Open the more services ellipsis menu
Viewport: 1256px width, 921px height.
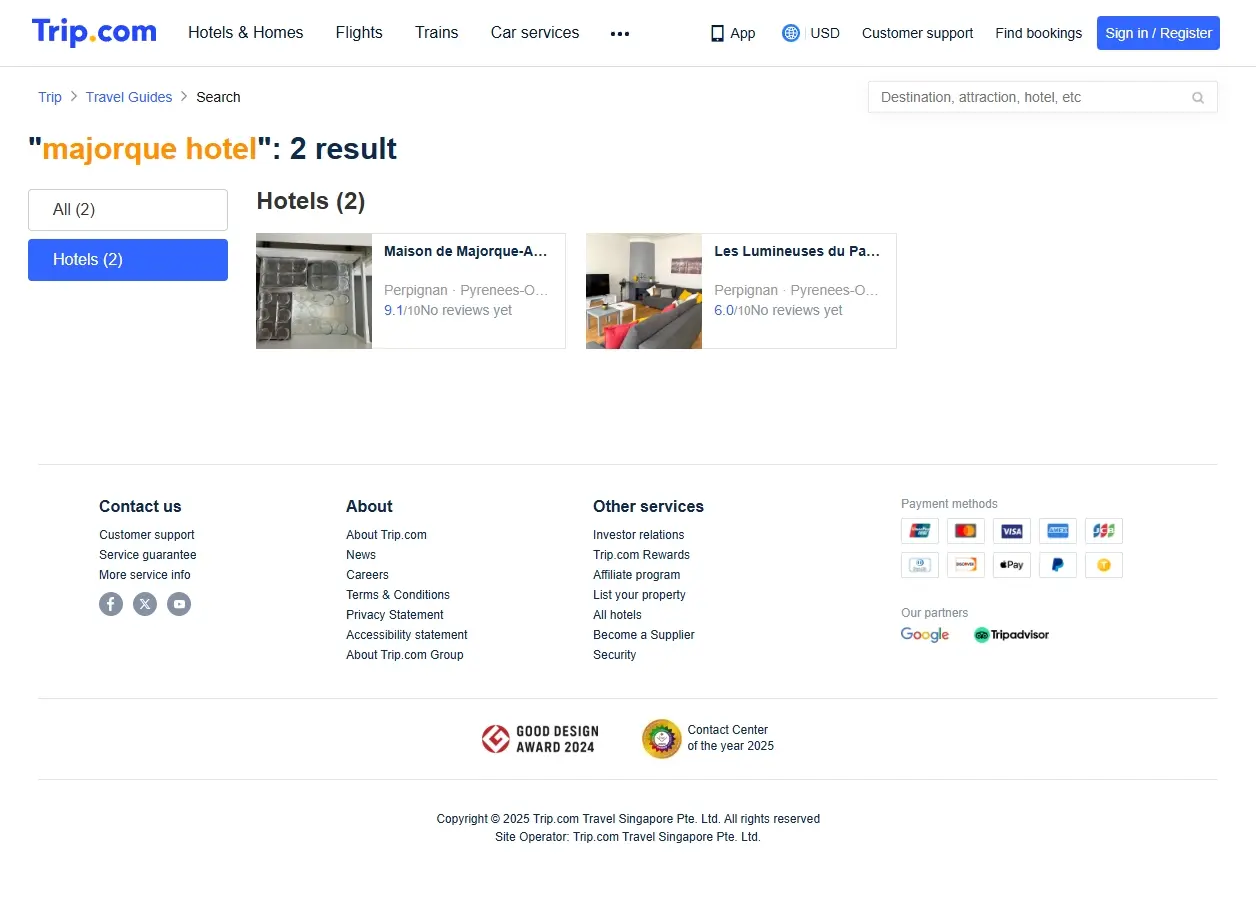coord(620,33)
